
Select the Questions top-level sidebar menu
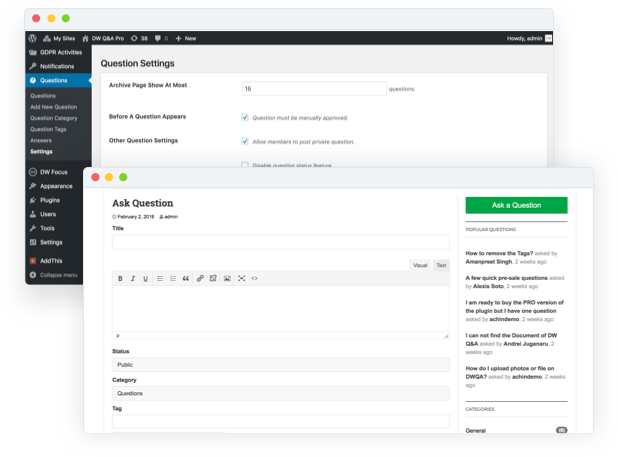tap(58, 80)
